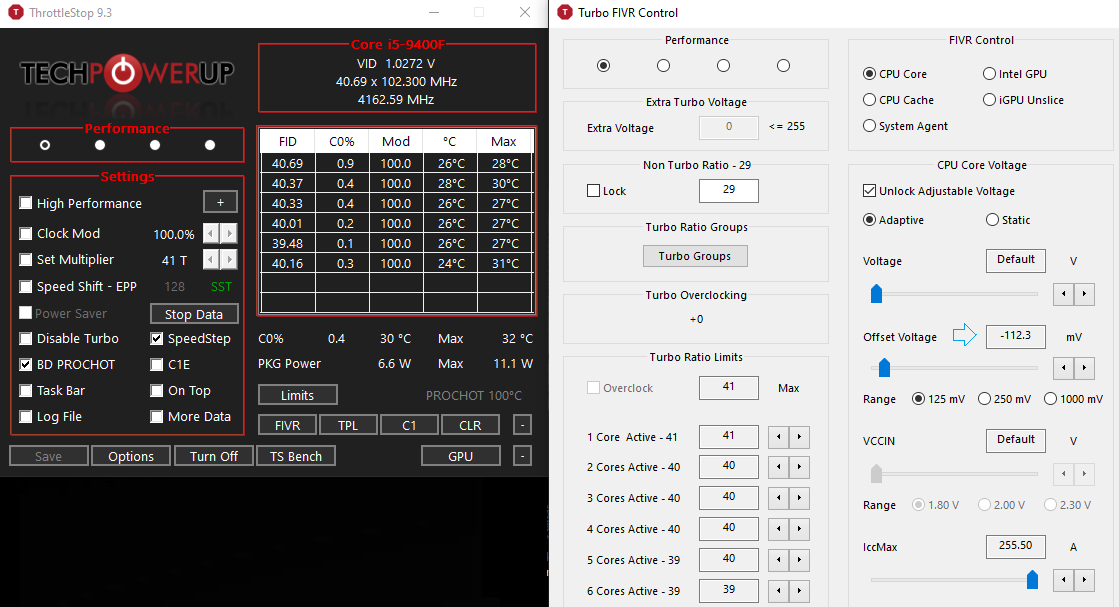The height and width of the screenshot is (607, 1119).
Task: Increase CPU Core Voltage right arrow
Action: [x=1085, y=293]
